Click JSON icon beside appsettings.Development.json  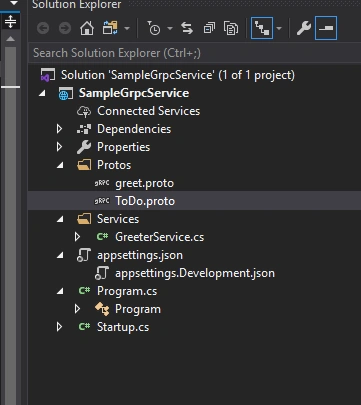(102, 273)
